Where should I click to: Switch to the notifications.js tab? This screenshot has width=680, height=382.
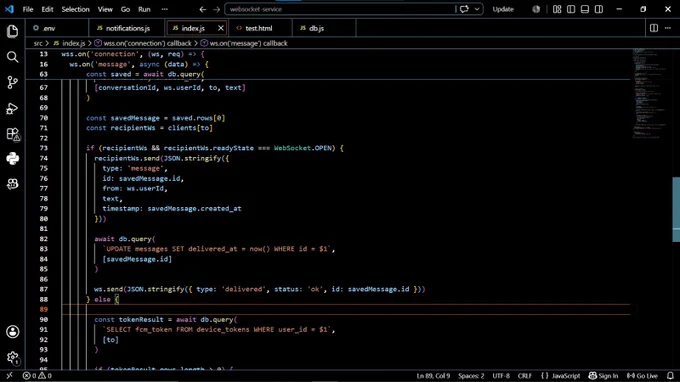pos(128,28)
